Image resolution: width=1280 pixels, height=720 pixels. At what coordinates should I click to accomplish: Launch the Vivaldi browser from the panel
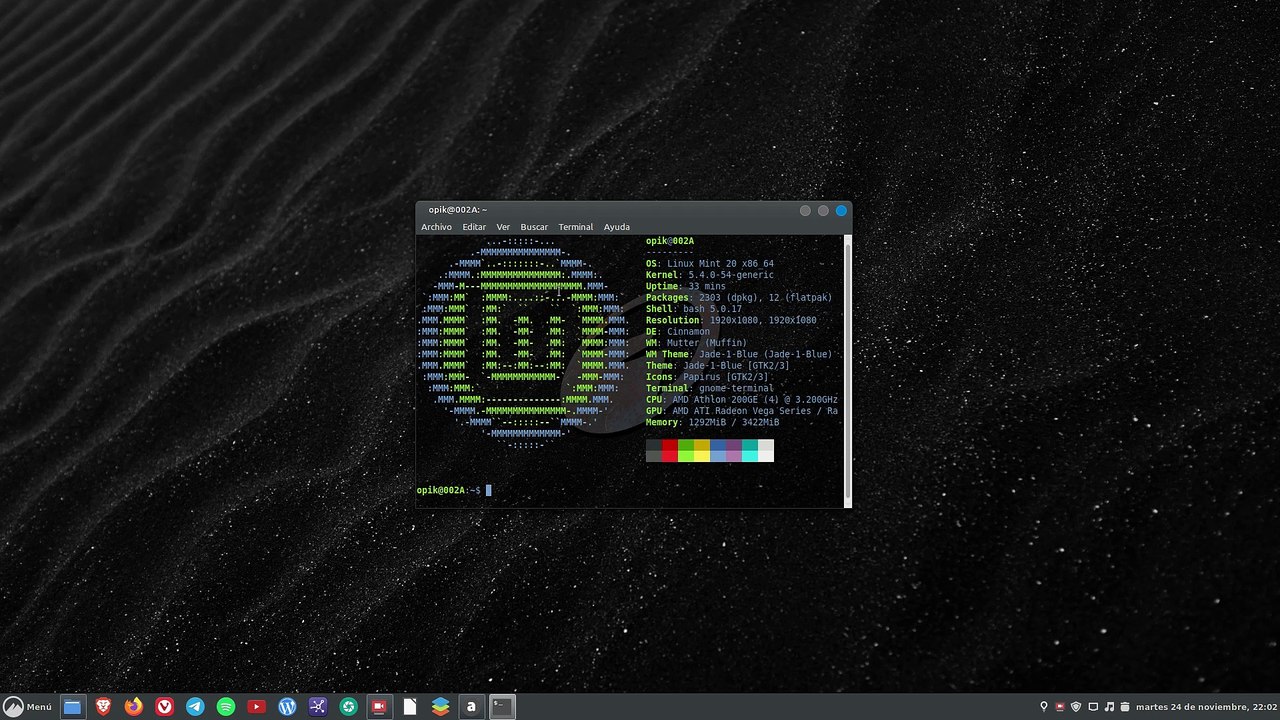tap(164, 707)
